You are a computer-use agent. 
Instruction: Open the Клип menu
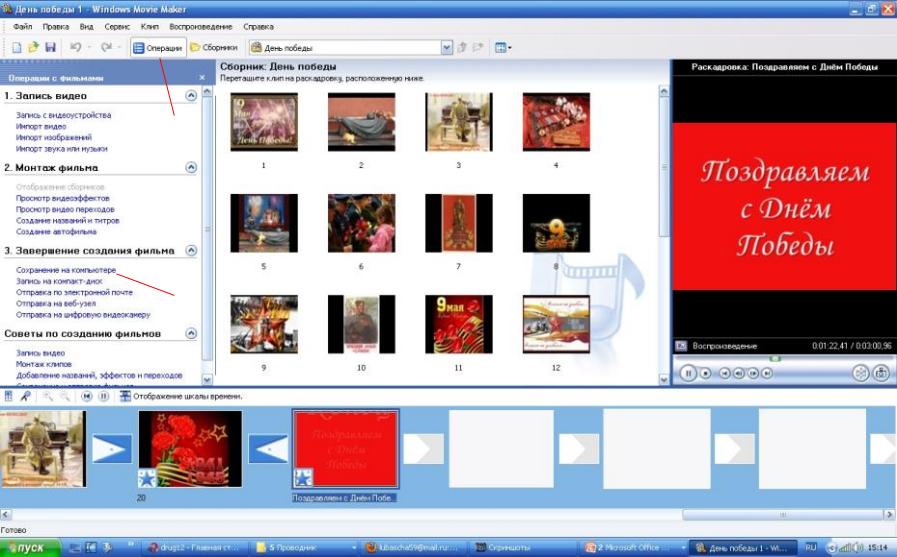point(150,27)
